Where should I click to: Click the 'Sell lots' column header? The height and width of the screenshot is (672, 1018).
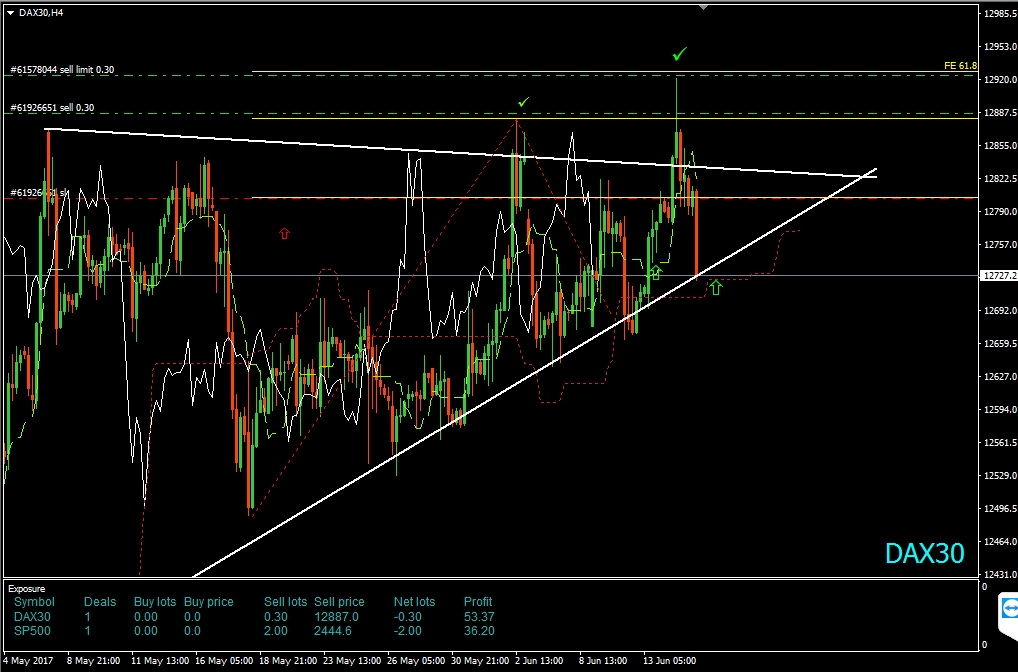point(285,602)
